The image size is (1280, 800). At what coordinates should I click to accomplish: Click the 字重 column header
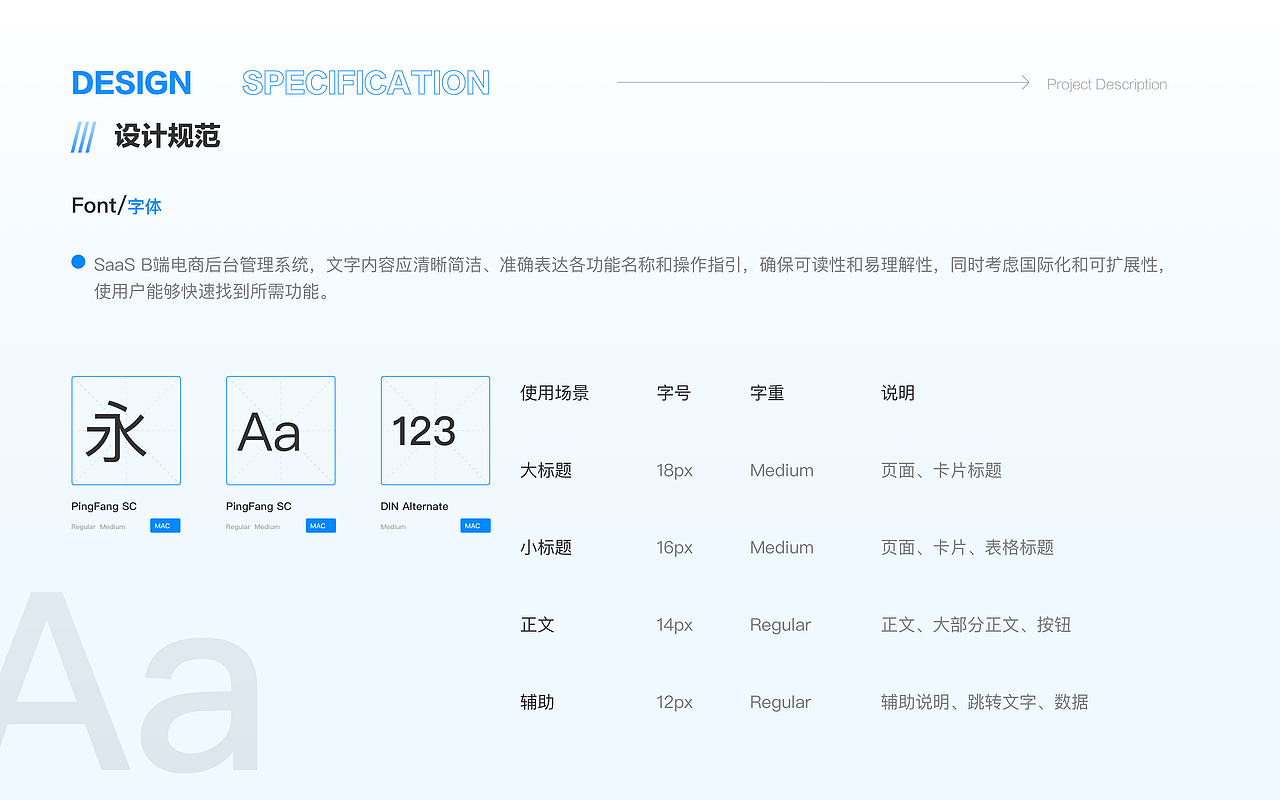(767, 393)
